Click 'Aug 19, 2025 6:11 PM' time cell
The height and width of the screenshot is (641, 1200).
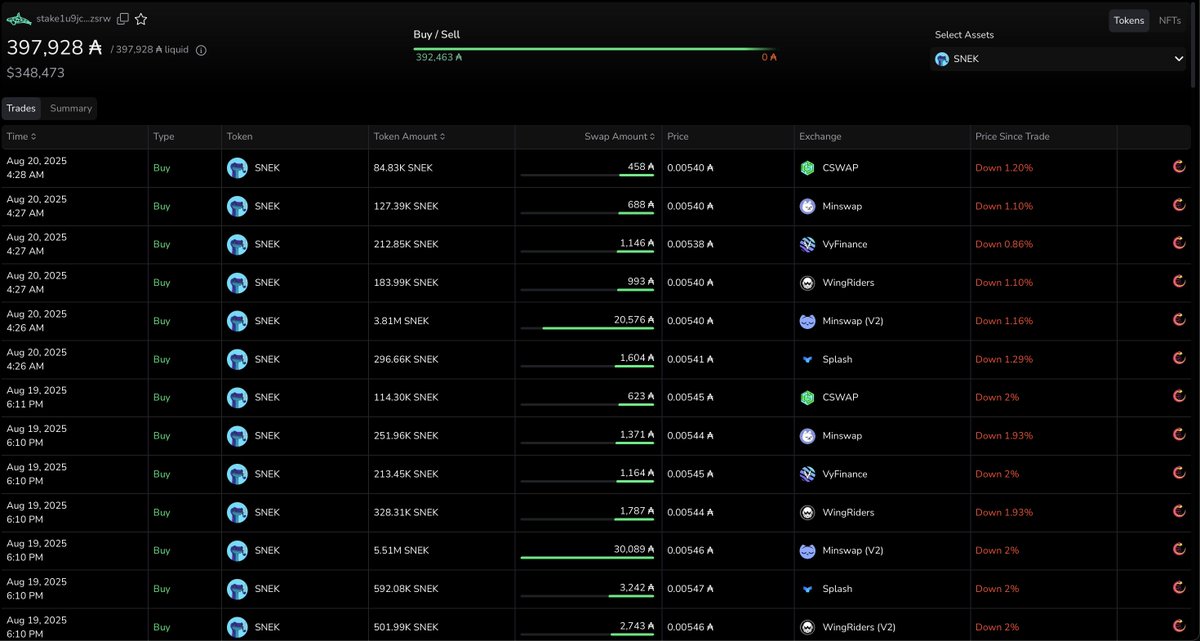[37, 397]
